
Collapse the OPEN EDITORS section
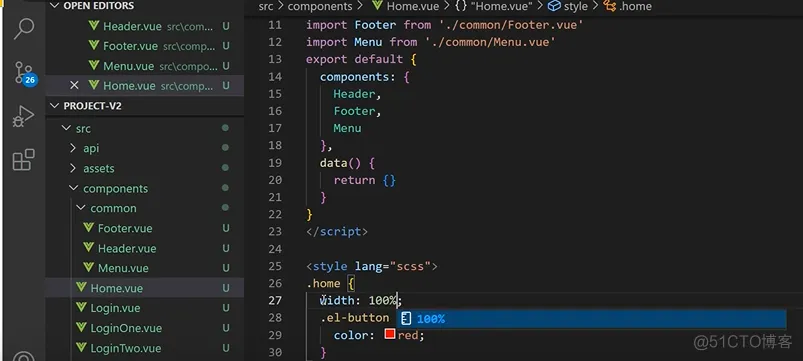coord(54,6)
